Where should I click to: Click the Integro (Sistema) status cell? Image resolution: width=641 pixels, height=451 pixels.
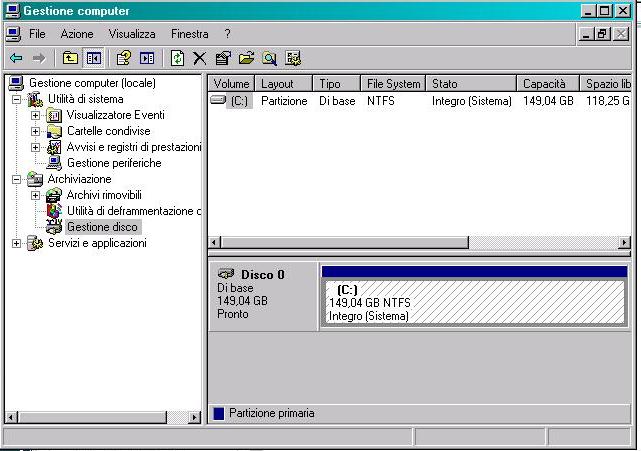pyautogui.click(x=472, y=101)
